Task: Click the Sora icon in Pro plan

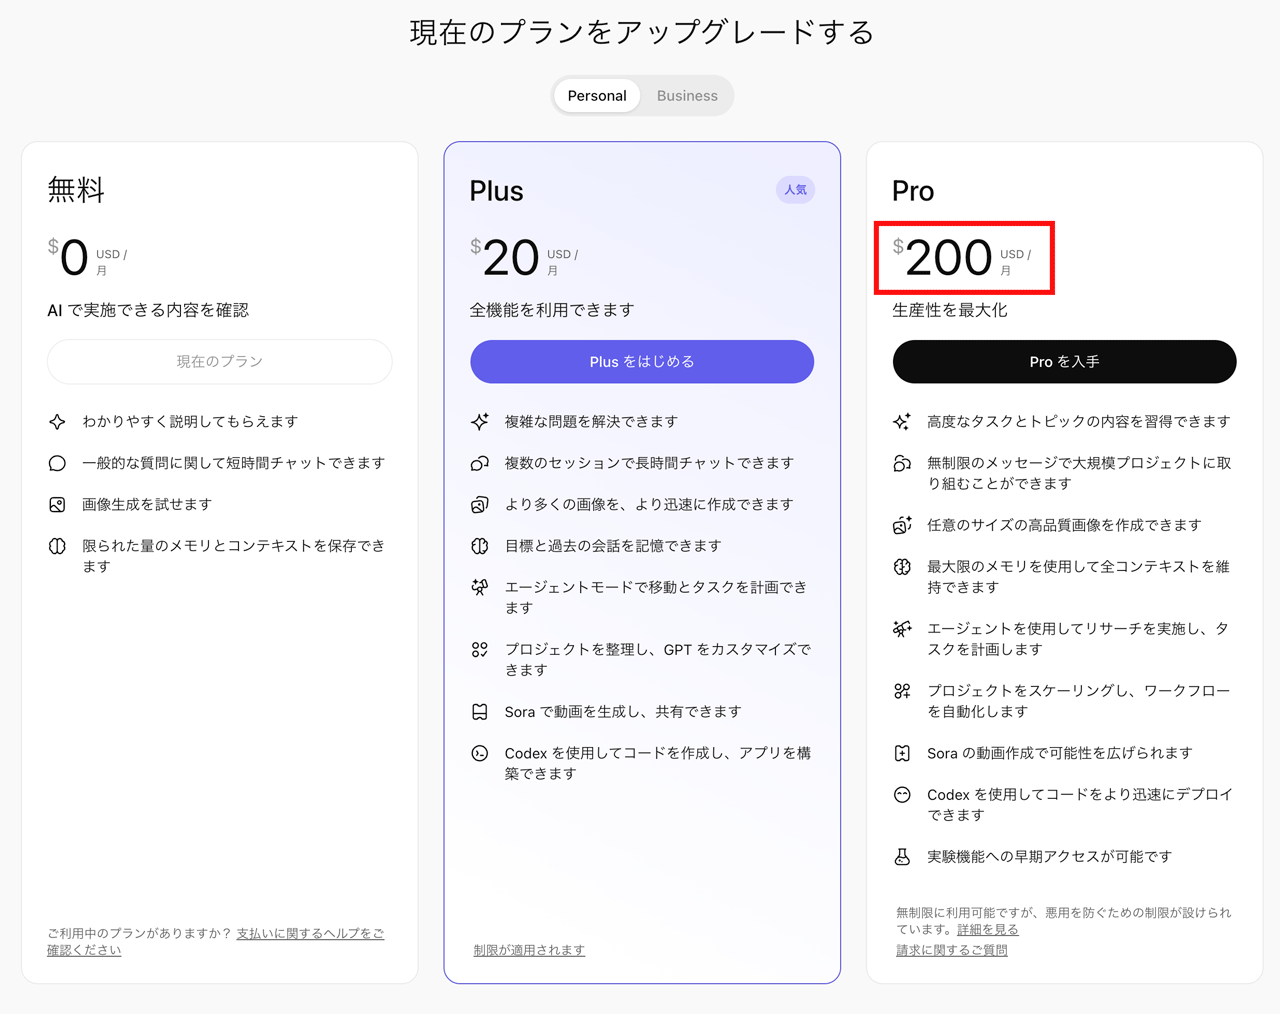Action: tap(902, 753)
